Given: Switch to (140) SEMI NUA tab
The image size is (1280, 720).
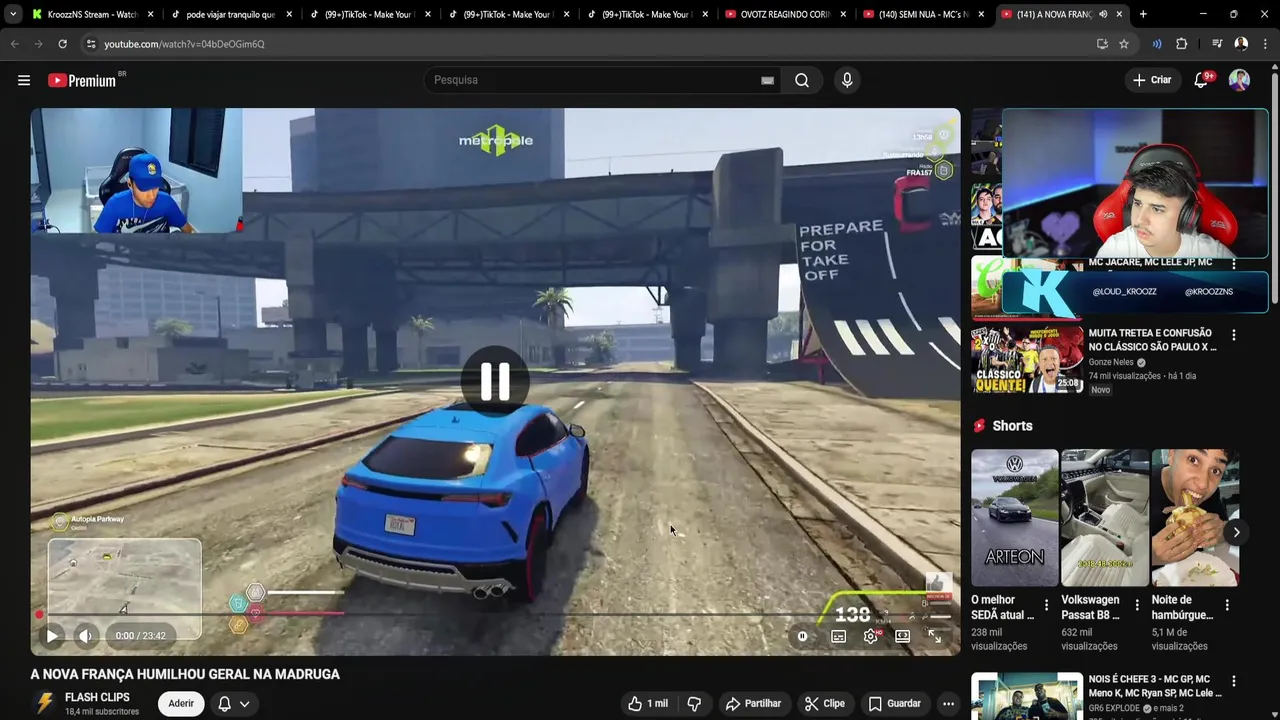Looking at the screenshot, I should pyautogui.click(x=923, y=14).
